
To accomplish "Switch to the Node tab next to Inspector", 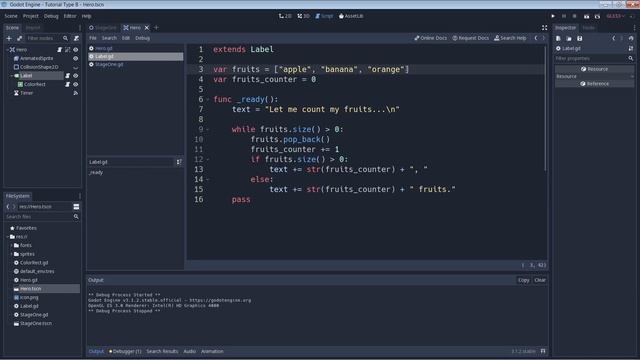I will pos(589,27).
